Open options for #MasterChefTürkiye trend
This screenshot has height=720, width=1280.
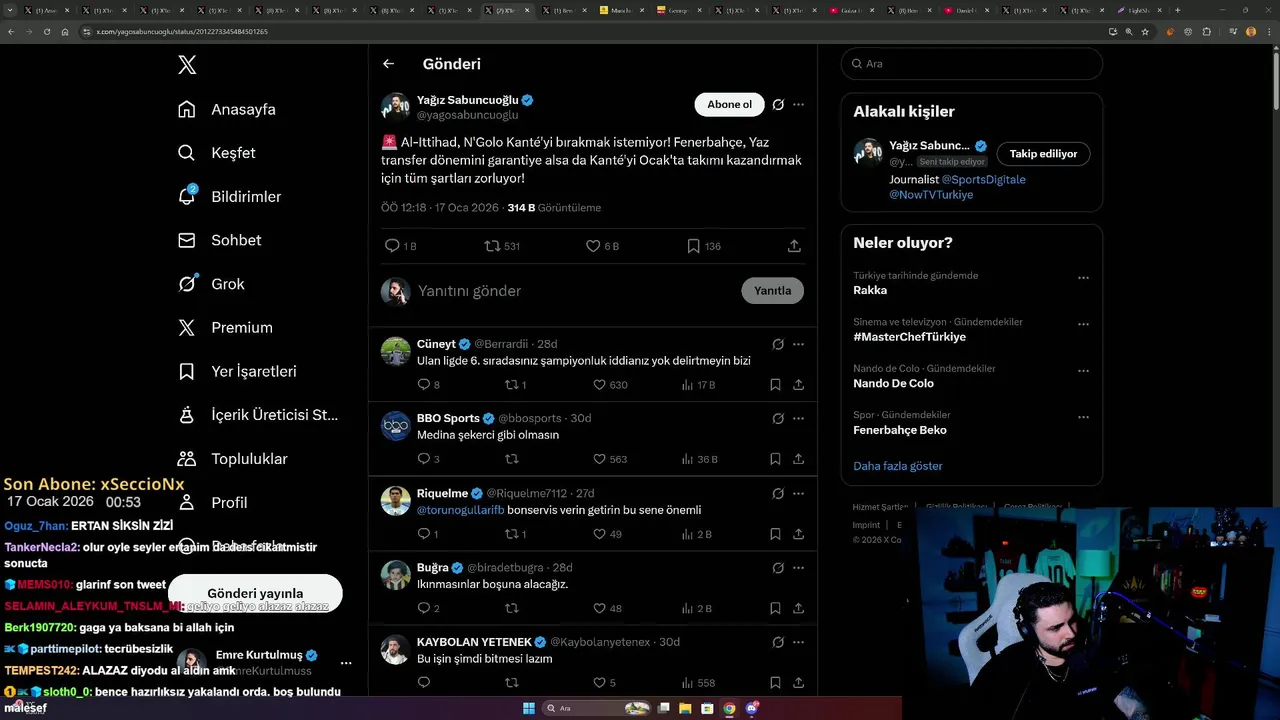click(1083, 324)
